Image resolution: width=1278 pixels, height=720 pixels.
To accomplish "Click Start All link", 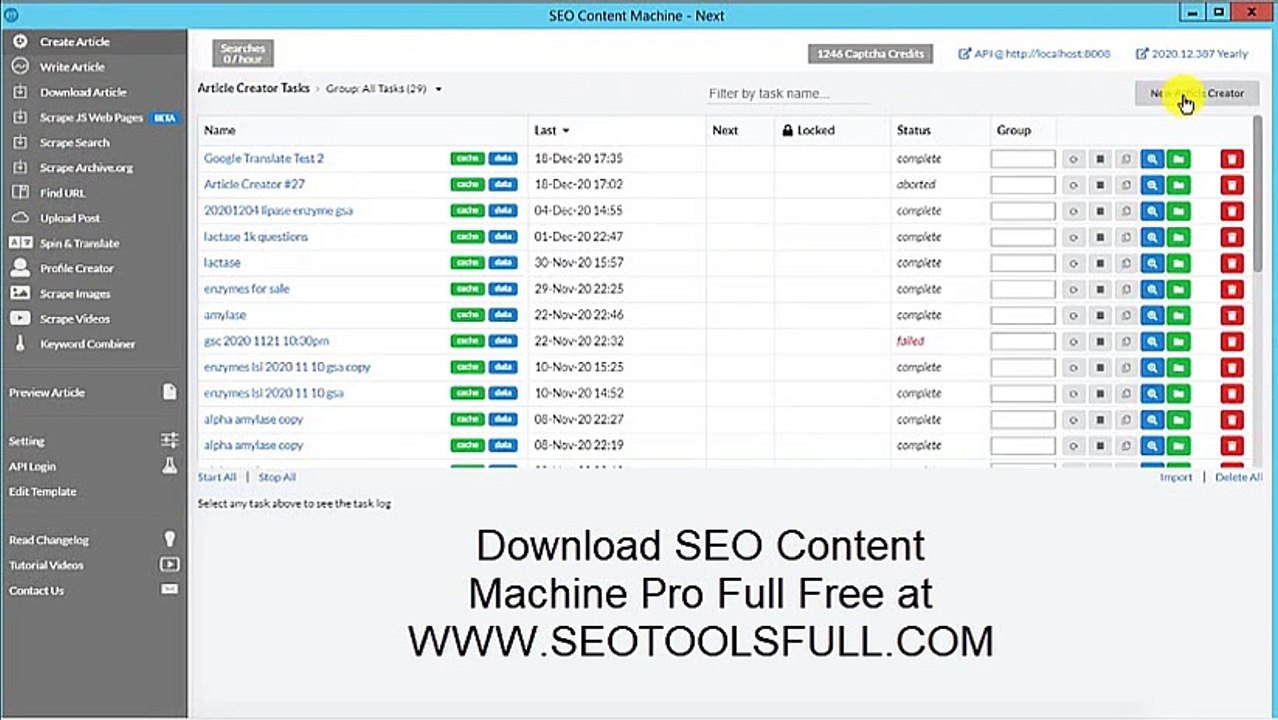I will point(217,477).
